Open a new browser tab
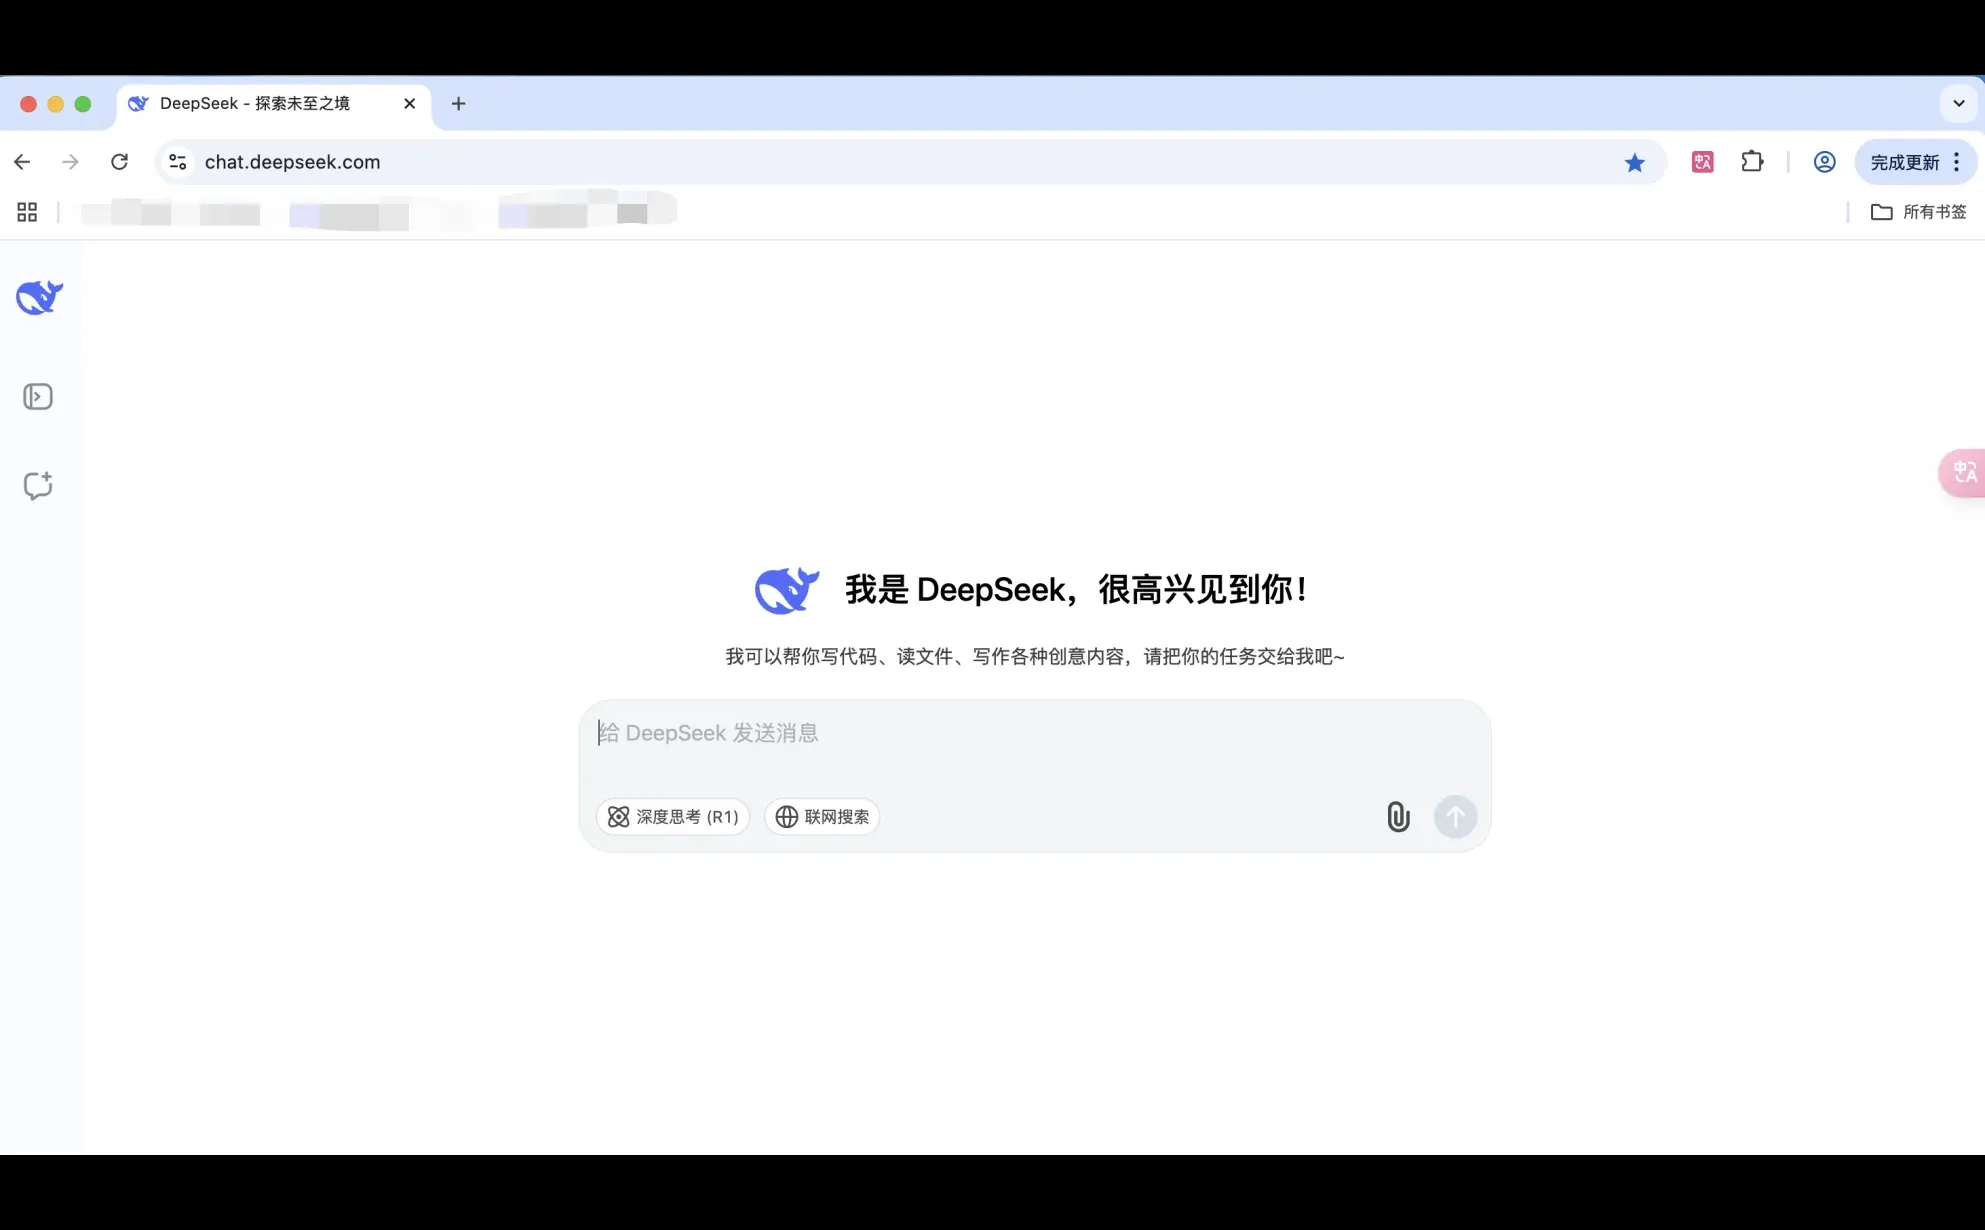The image size is (1985, 1230). click(458, 103)
